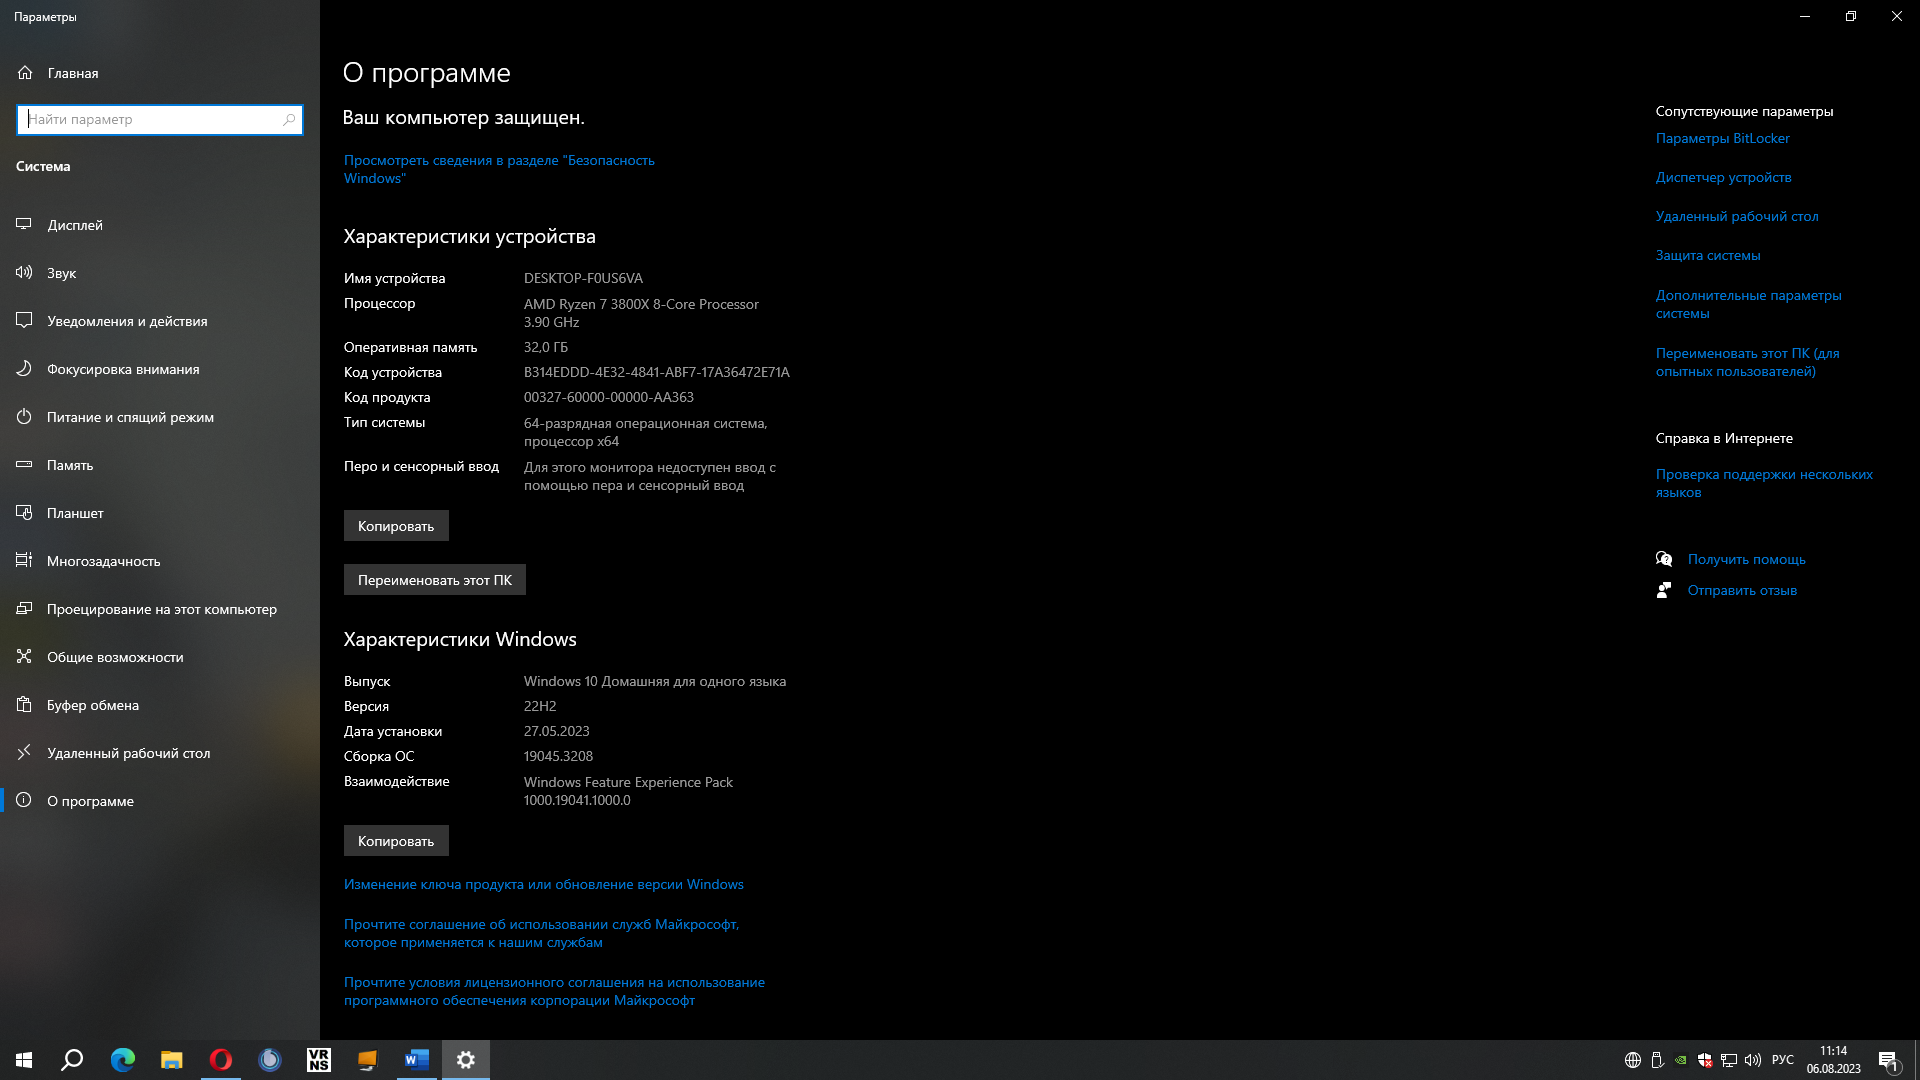This screenshot has height=1080, width=1920.
Task: Open Opera browser from taskbar
Action: [220, 1060]
